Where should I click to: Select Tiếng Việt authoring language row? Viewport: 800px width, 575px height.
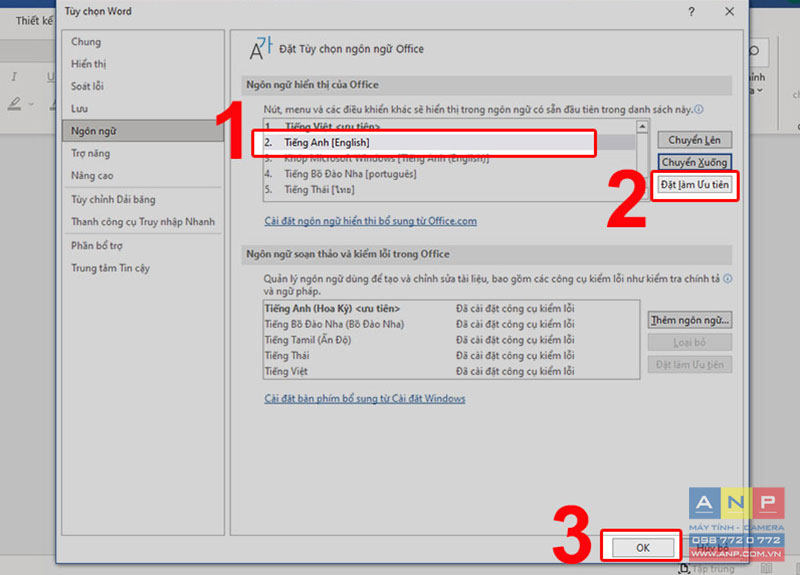point(451,371)
